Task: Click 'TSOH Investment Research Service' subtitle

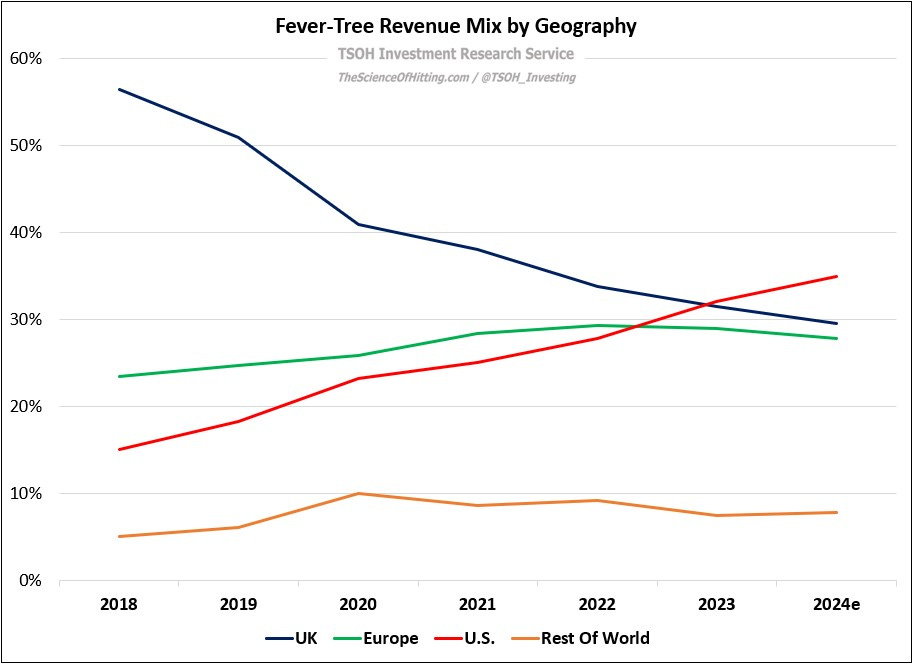Action: pyautogui.click(x=456, y=54)
